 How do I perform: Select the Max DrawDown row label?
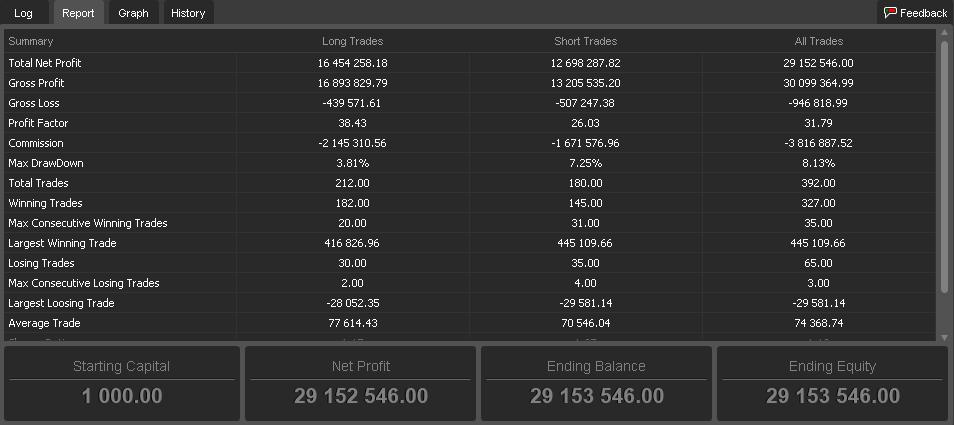coord(46,163)
